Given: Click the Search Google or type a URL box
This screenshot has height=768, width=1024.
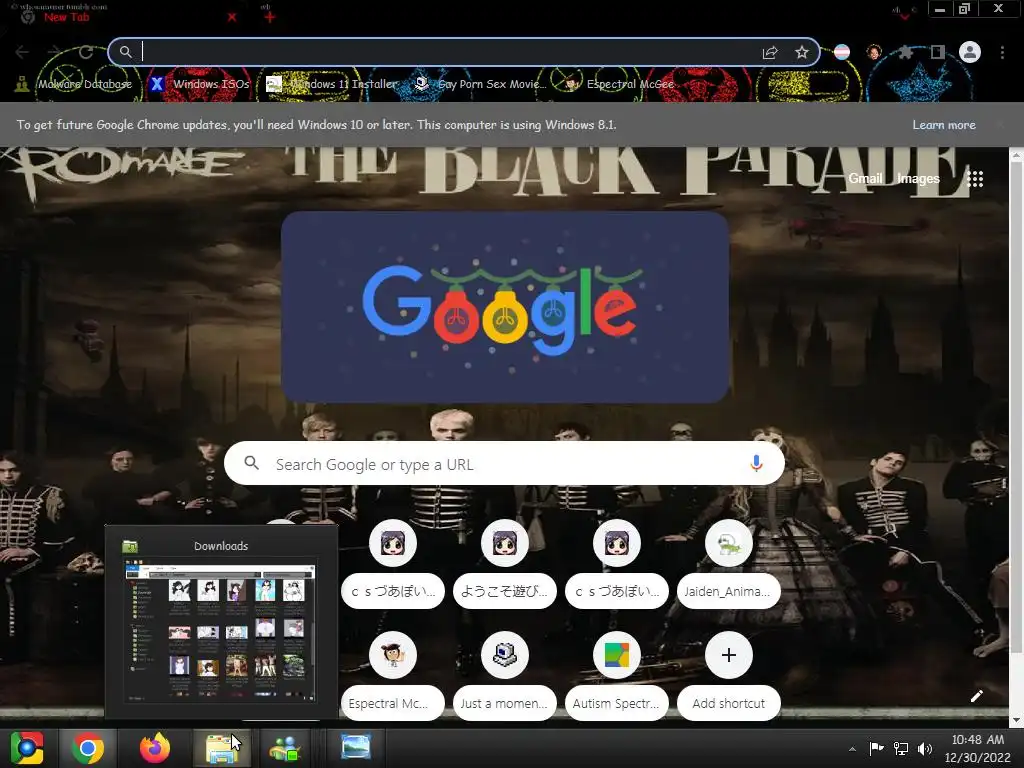Looking at the screenshot, I should tap(504, 464).
